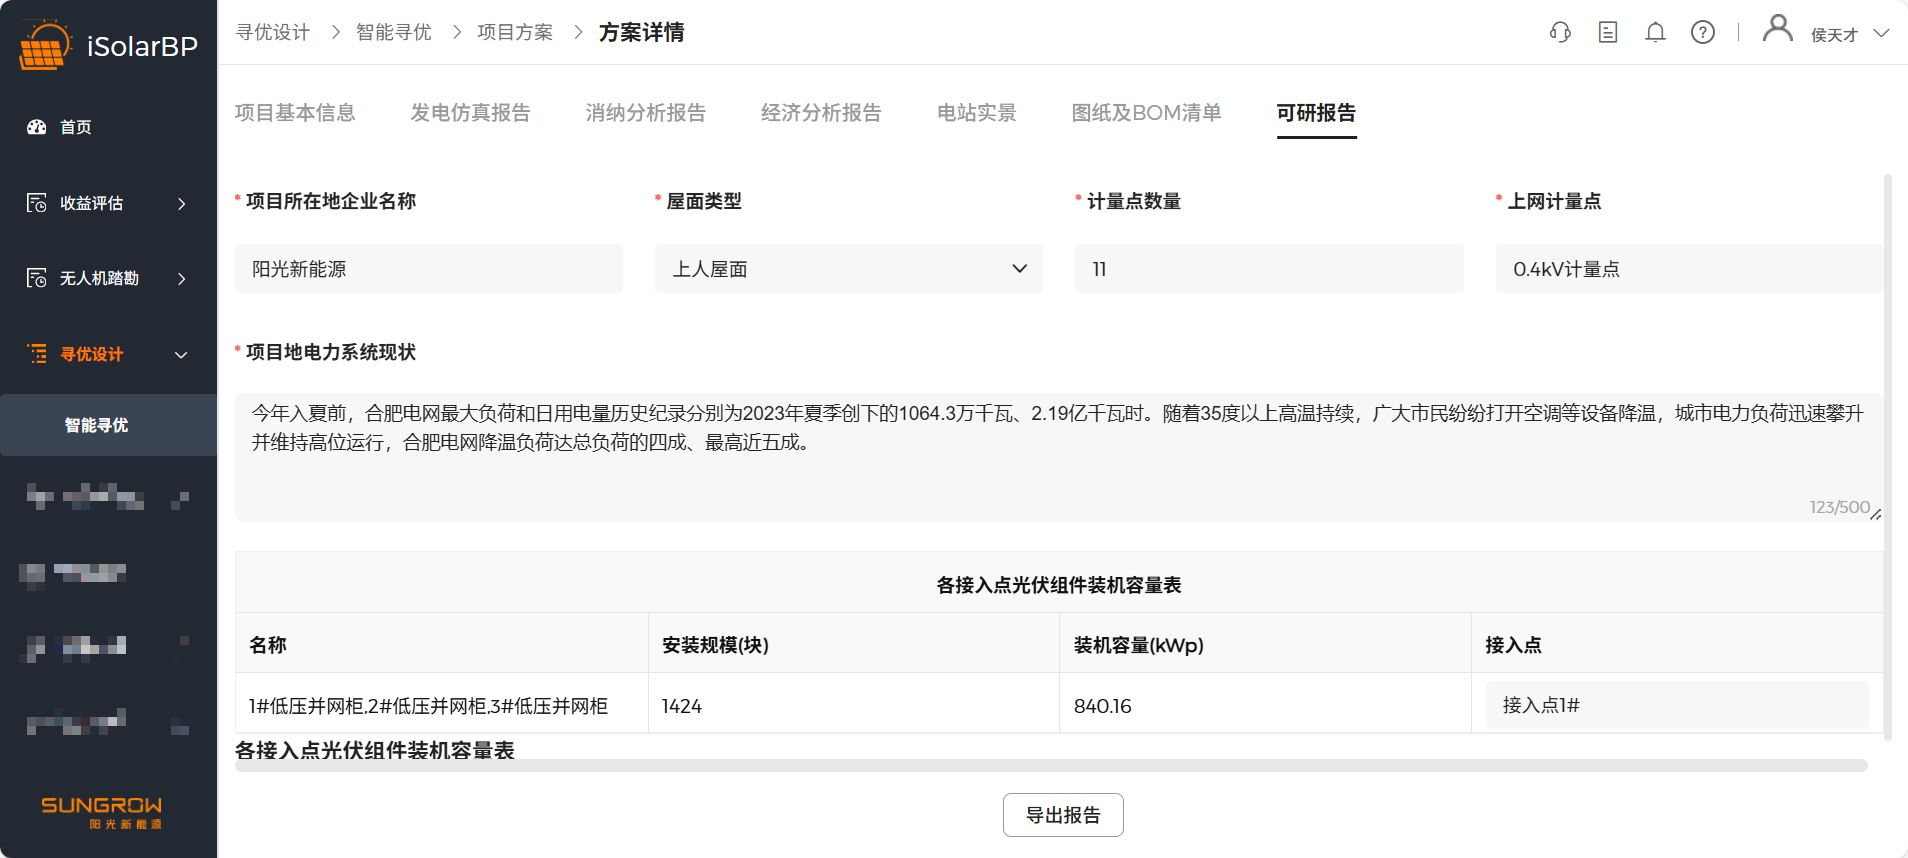Viewport: 1908px width, 858px height.
Task: Click the help question mark icon
Action: click(x=1702, y=33)
